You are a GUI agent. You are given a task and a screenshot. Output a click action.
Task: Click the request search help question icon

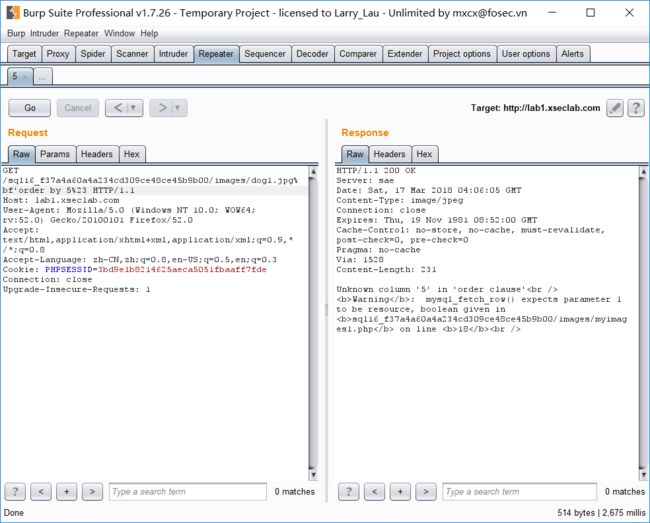point(15,492)
